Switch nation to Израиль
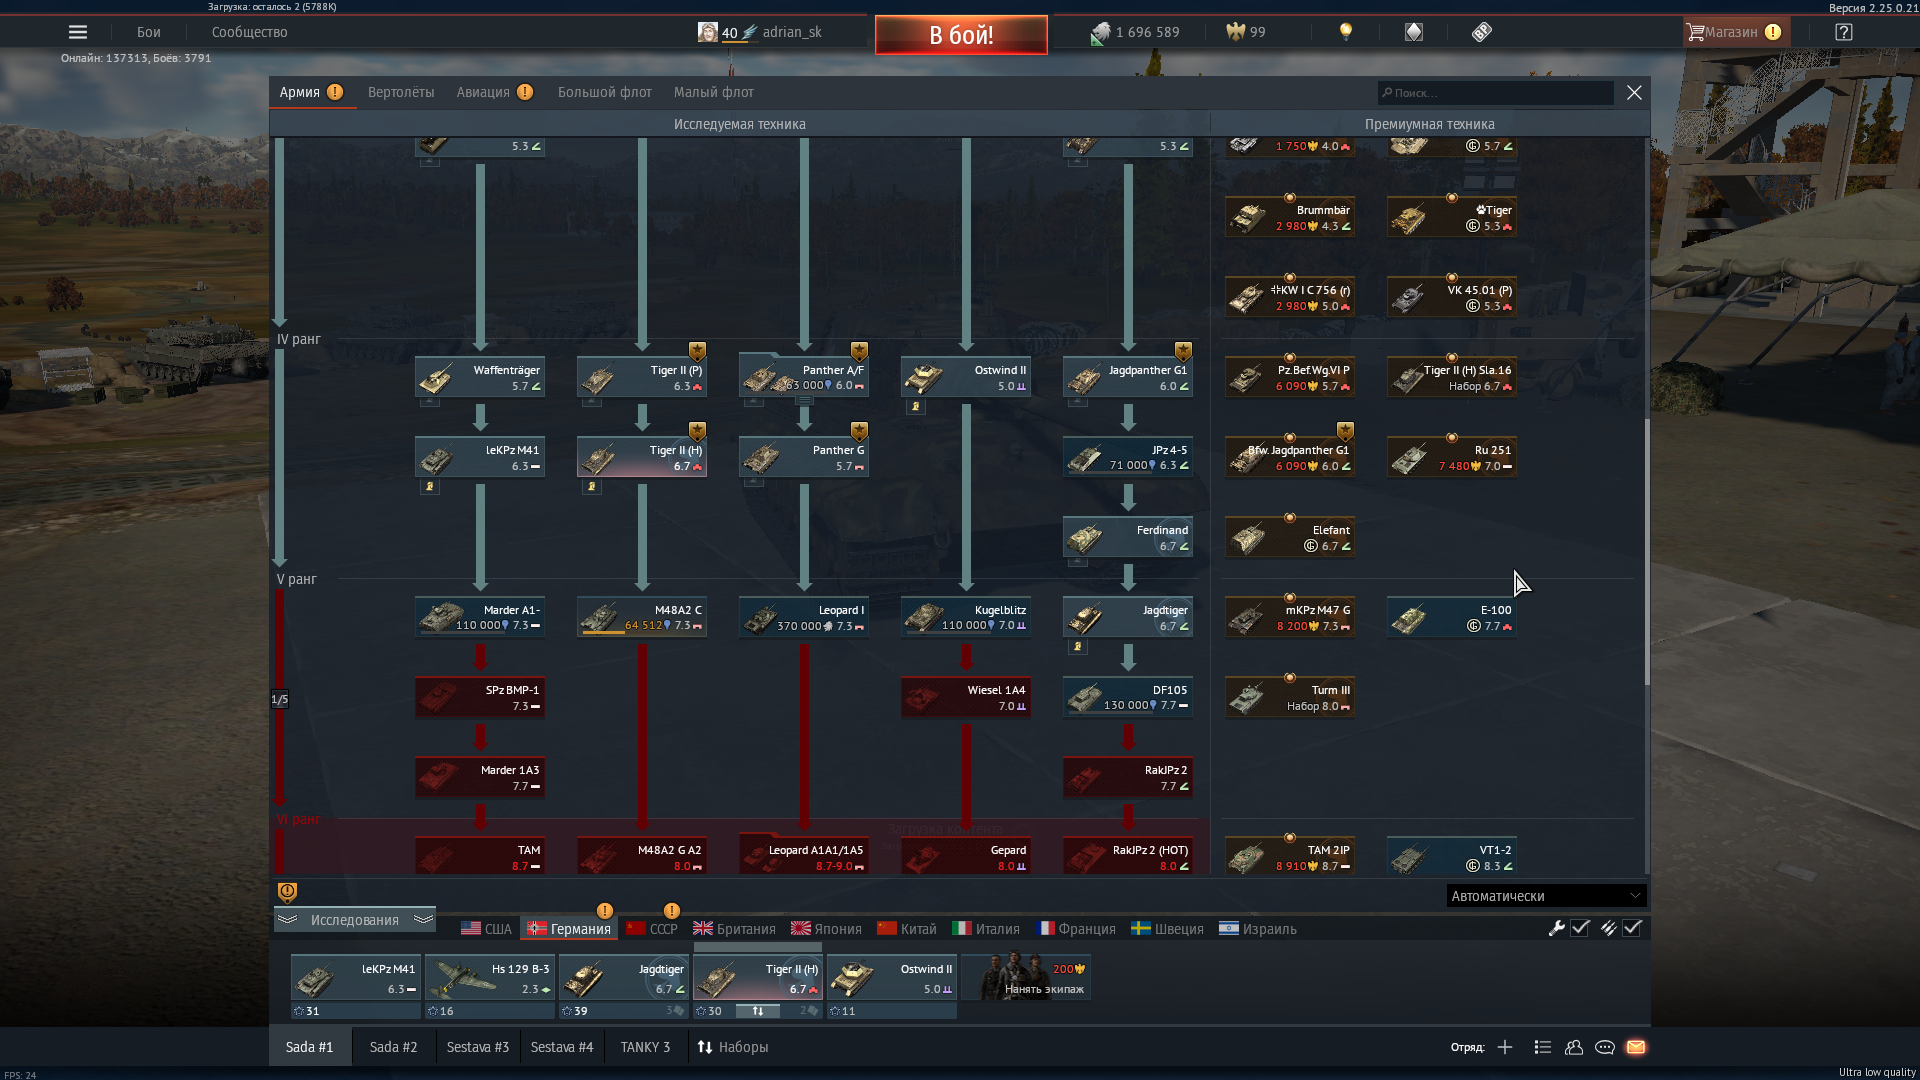The image size is (1920, 1080). 1258,929
